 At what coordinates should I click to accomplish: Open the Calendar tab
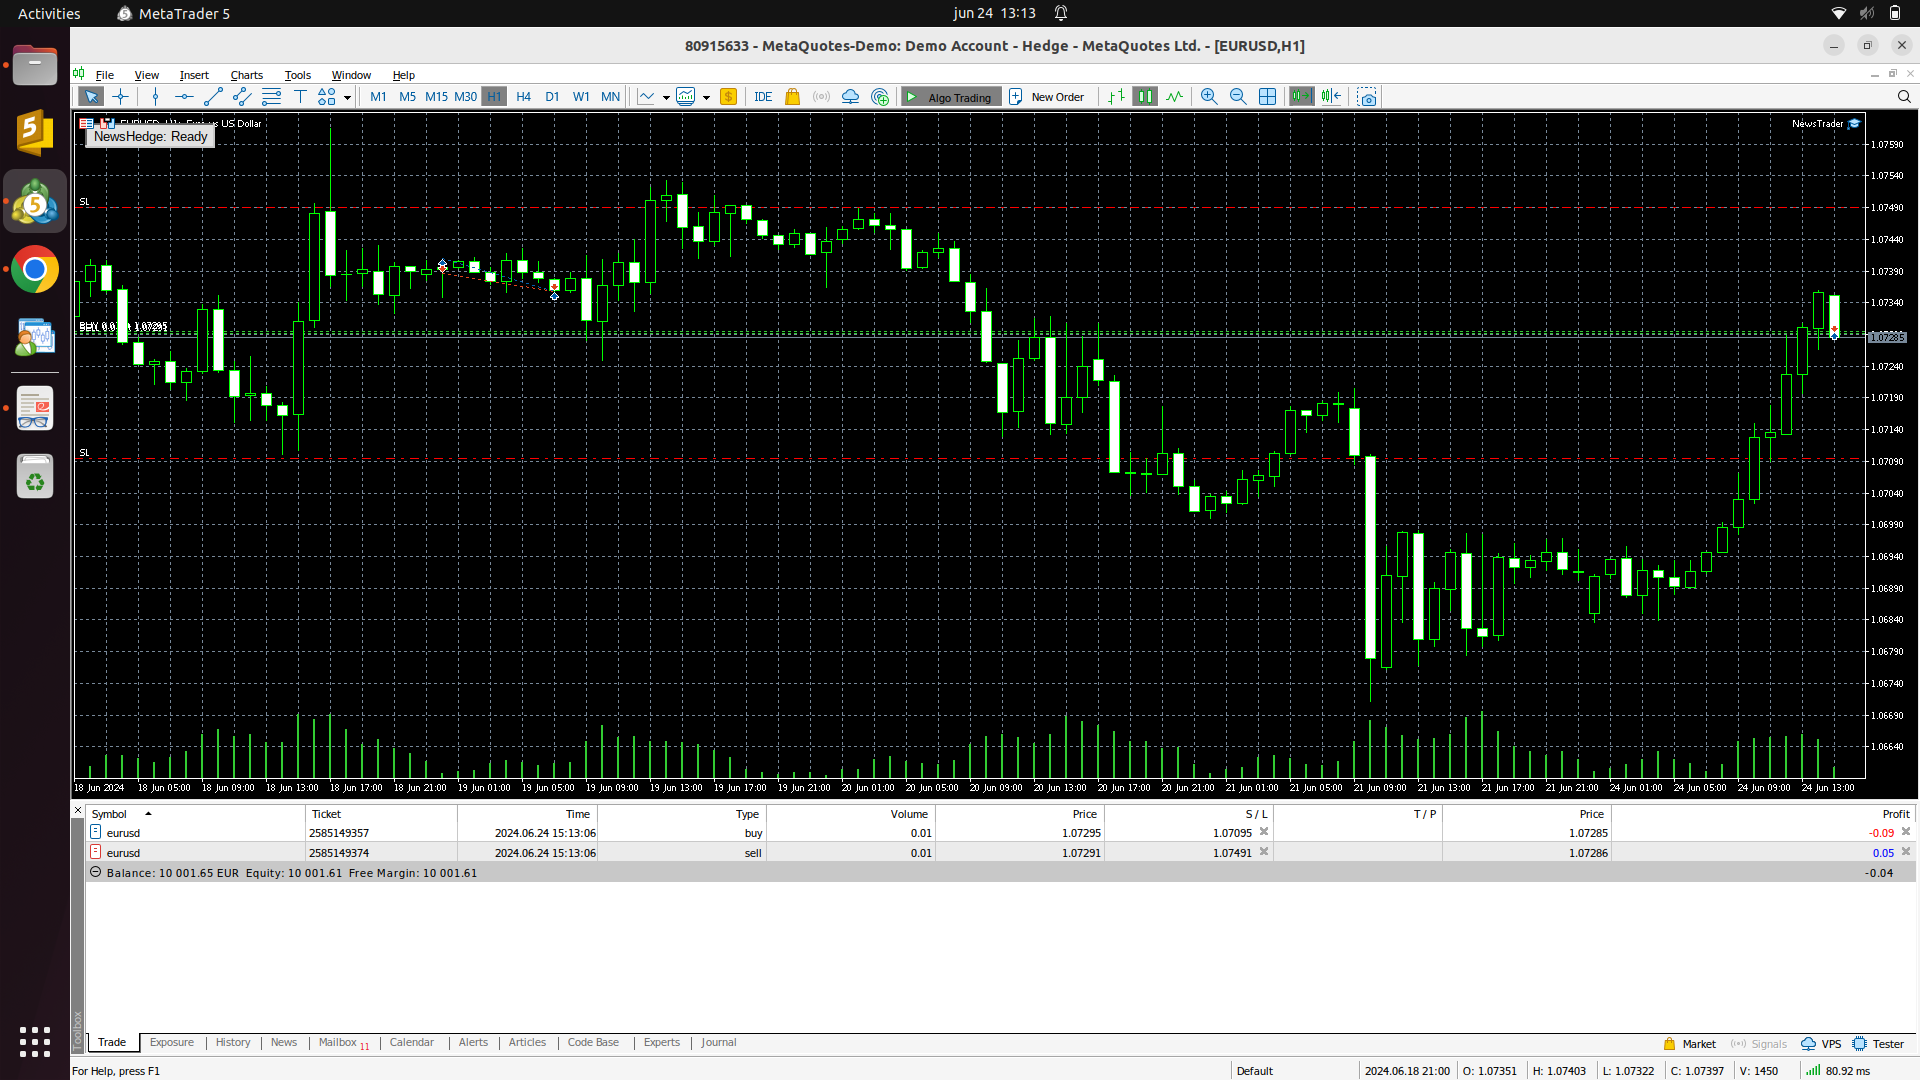[x=411, y=1042]
